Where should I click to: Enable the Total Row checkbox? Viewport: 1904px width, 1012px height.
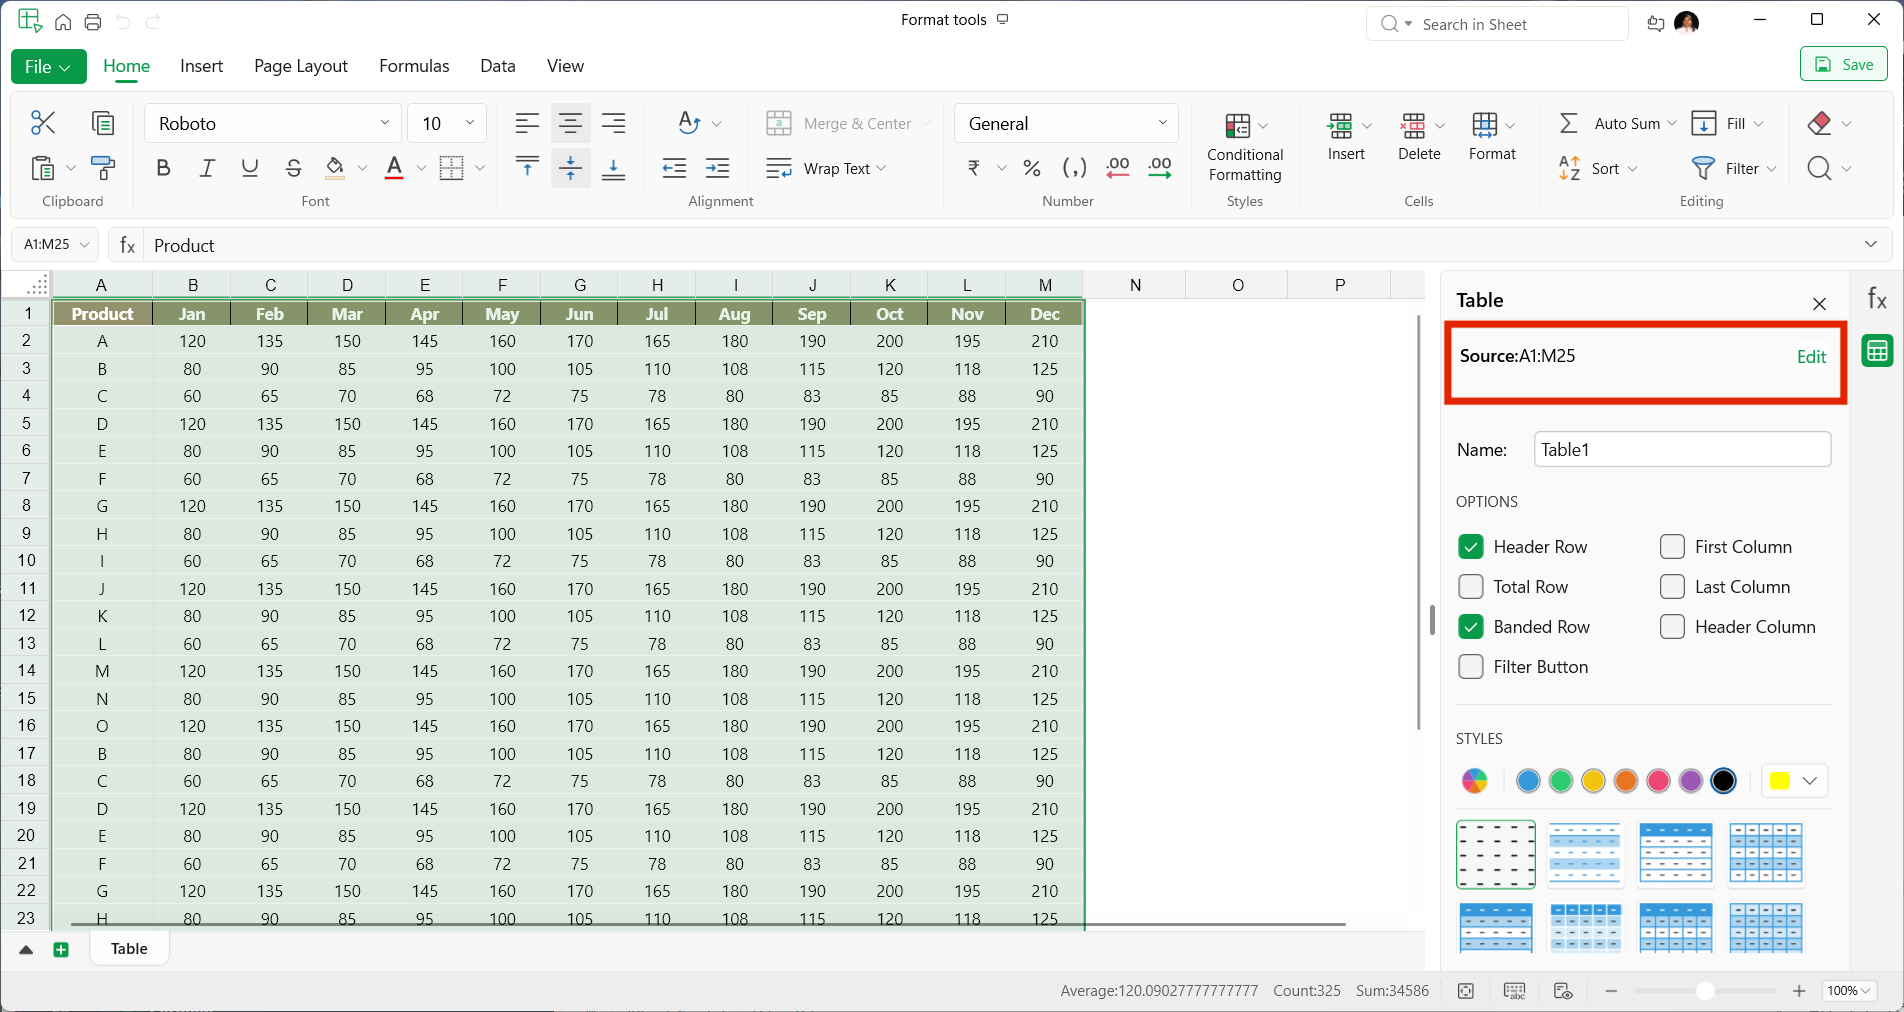pos(1471,587)
